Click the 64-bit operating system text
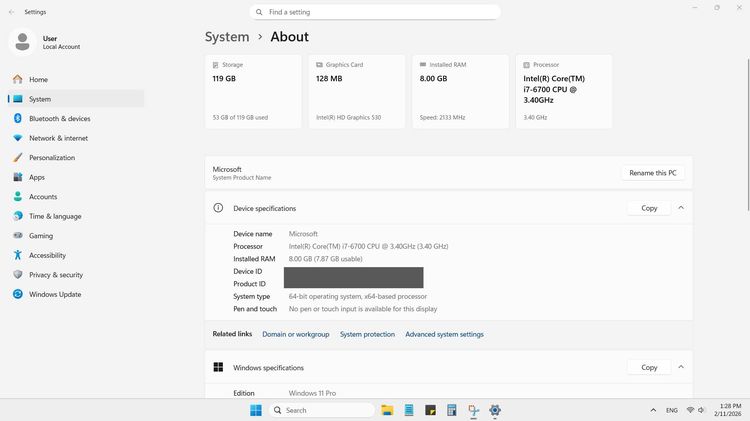This screenshot has width=750, height=421. 358,297
